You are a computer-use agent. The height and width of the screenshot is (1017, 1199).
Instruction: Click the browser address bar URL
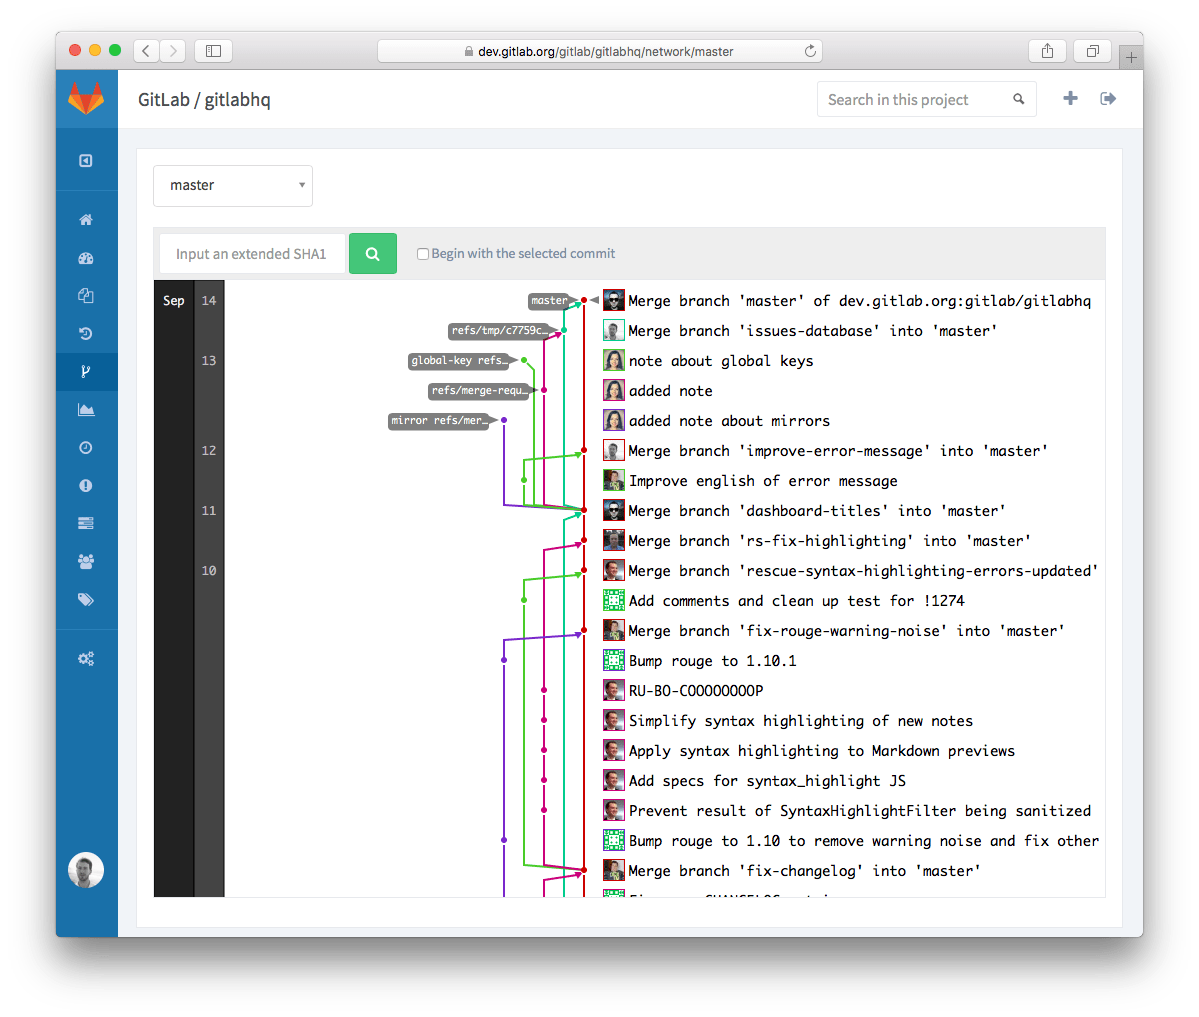point(600,51)
